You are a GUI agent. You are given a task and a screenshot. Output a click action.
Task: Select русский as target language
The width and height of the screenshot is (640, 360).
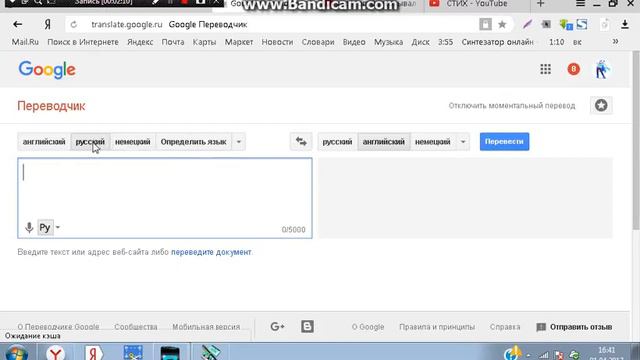point(337,142)
